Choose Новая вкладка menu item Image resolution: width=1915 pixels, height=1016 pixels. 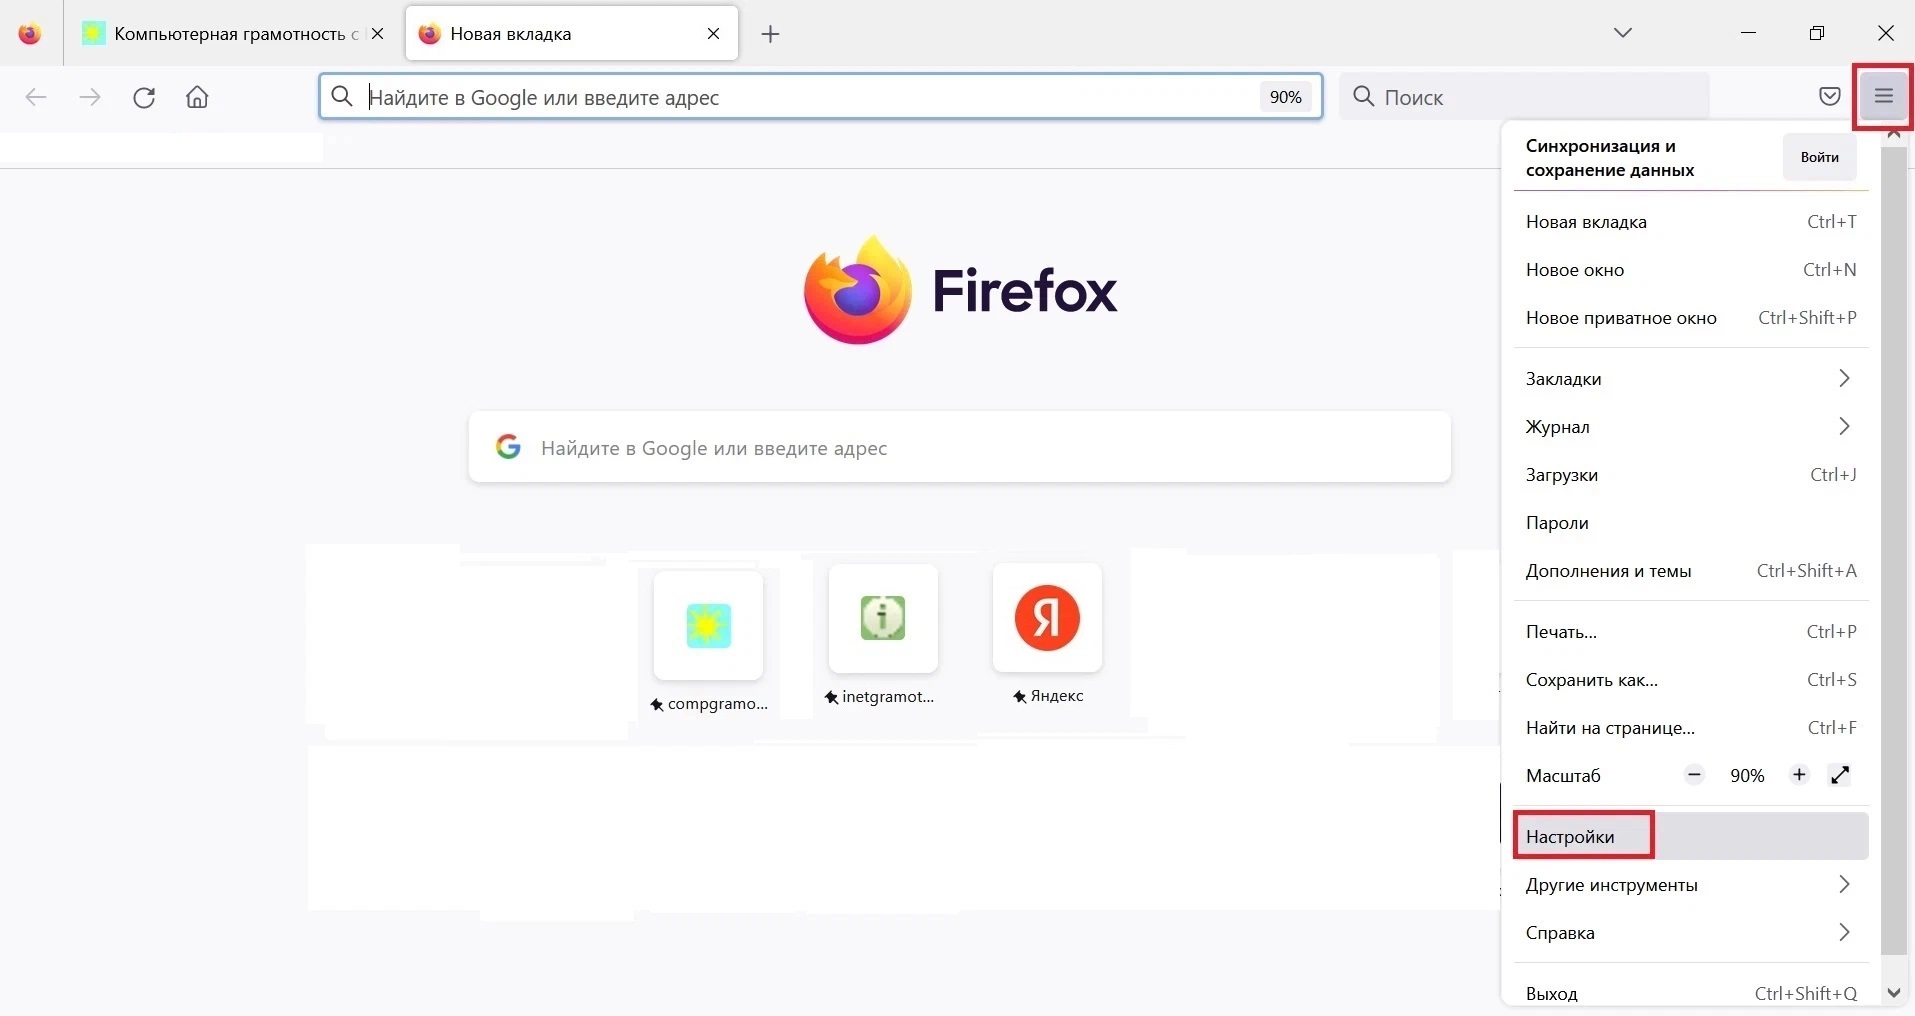coord(1691,222)
